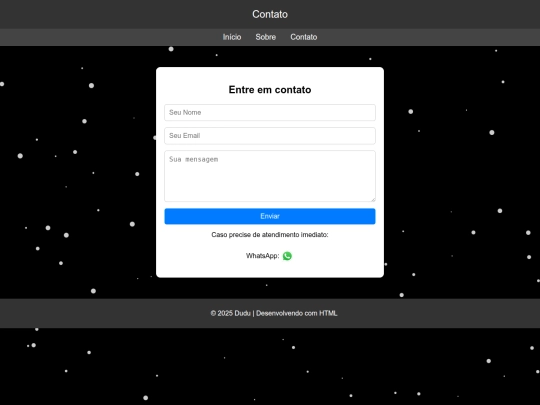The width and height of the screenshot is (540, 405).
Task: Click the Entre em contato heading
Action: [270, 90]
